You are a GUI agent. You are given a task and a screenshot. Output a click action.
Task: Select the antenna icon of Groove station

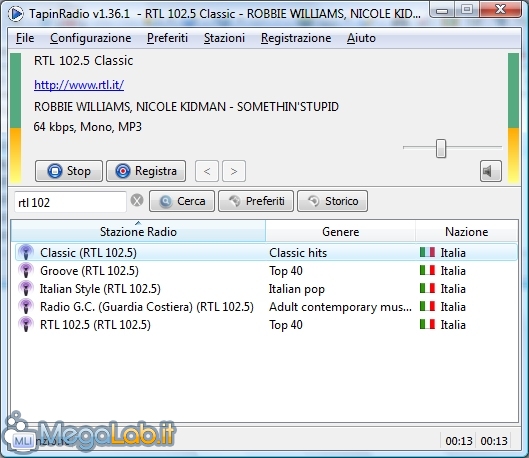pos(26,270)
